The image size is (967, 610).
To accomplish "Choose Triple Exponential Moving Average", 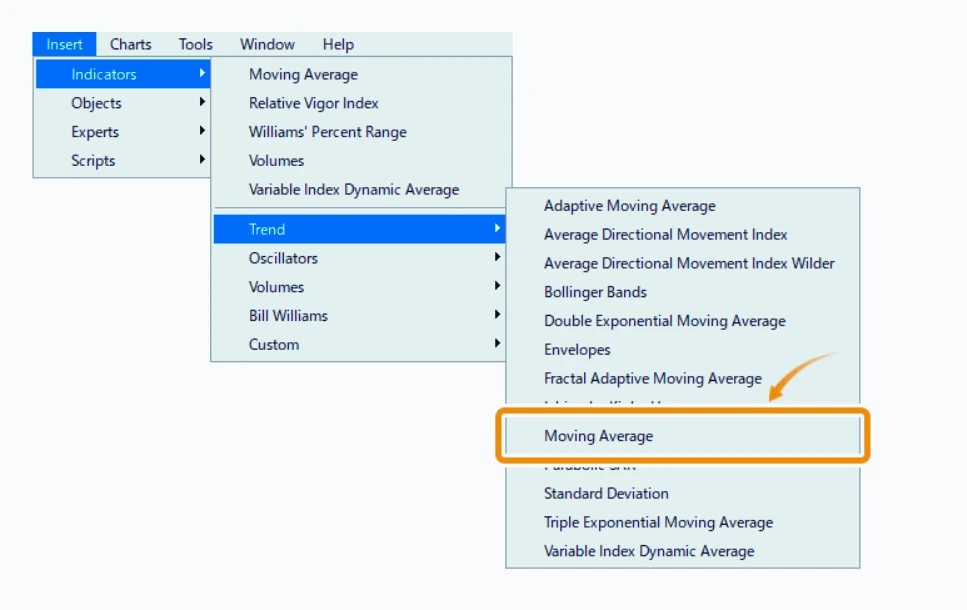I will 658,522.
